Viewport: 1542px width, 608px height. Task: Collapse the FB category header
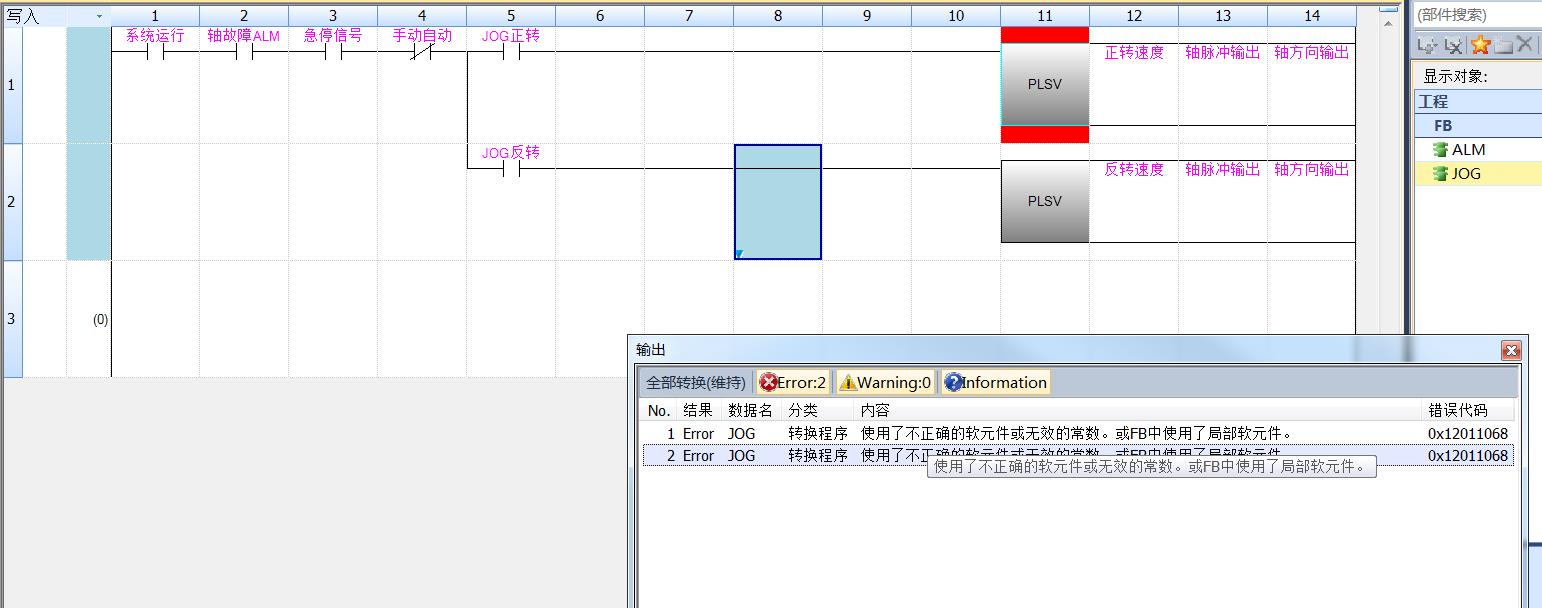point(1443,126)
